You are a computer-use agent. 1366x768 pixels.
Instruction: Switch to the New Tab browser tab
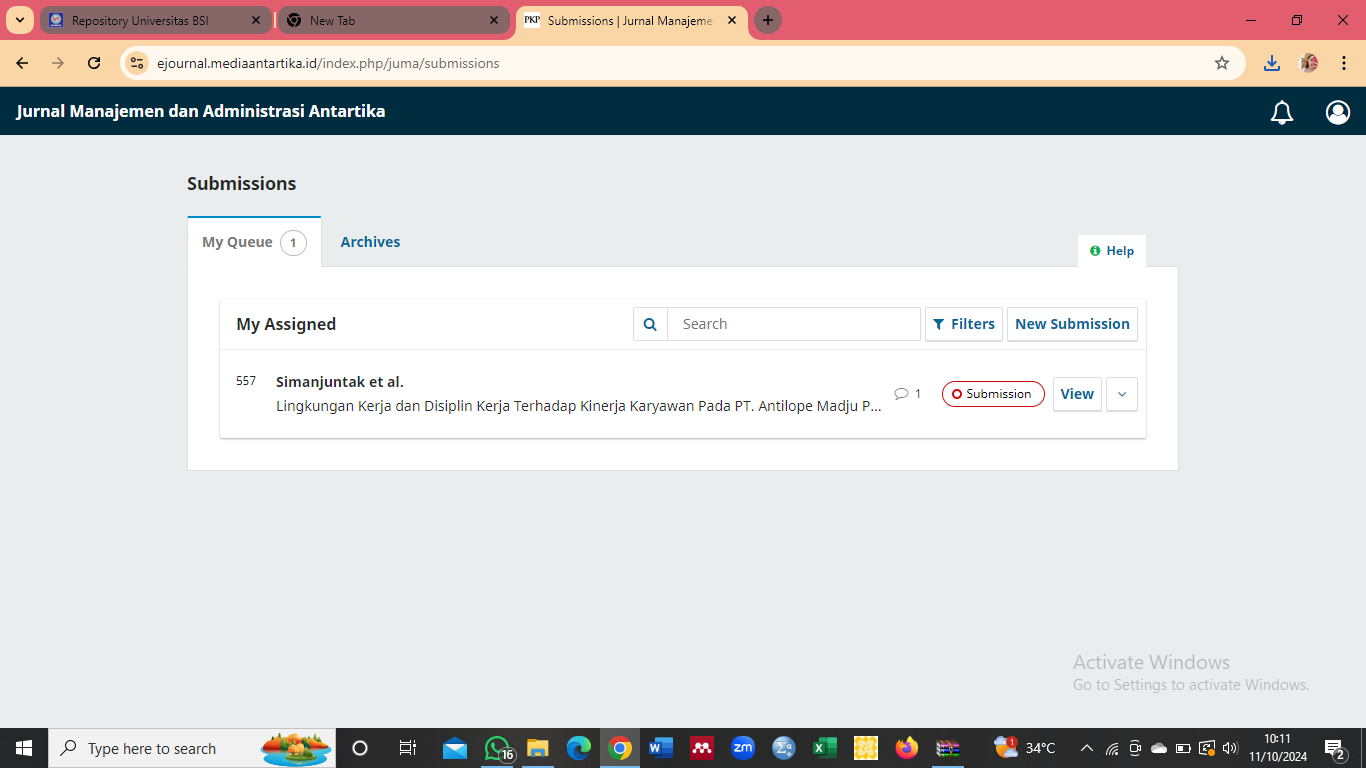[x=393, y=20]
